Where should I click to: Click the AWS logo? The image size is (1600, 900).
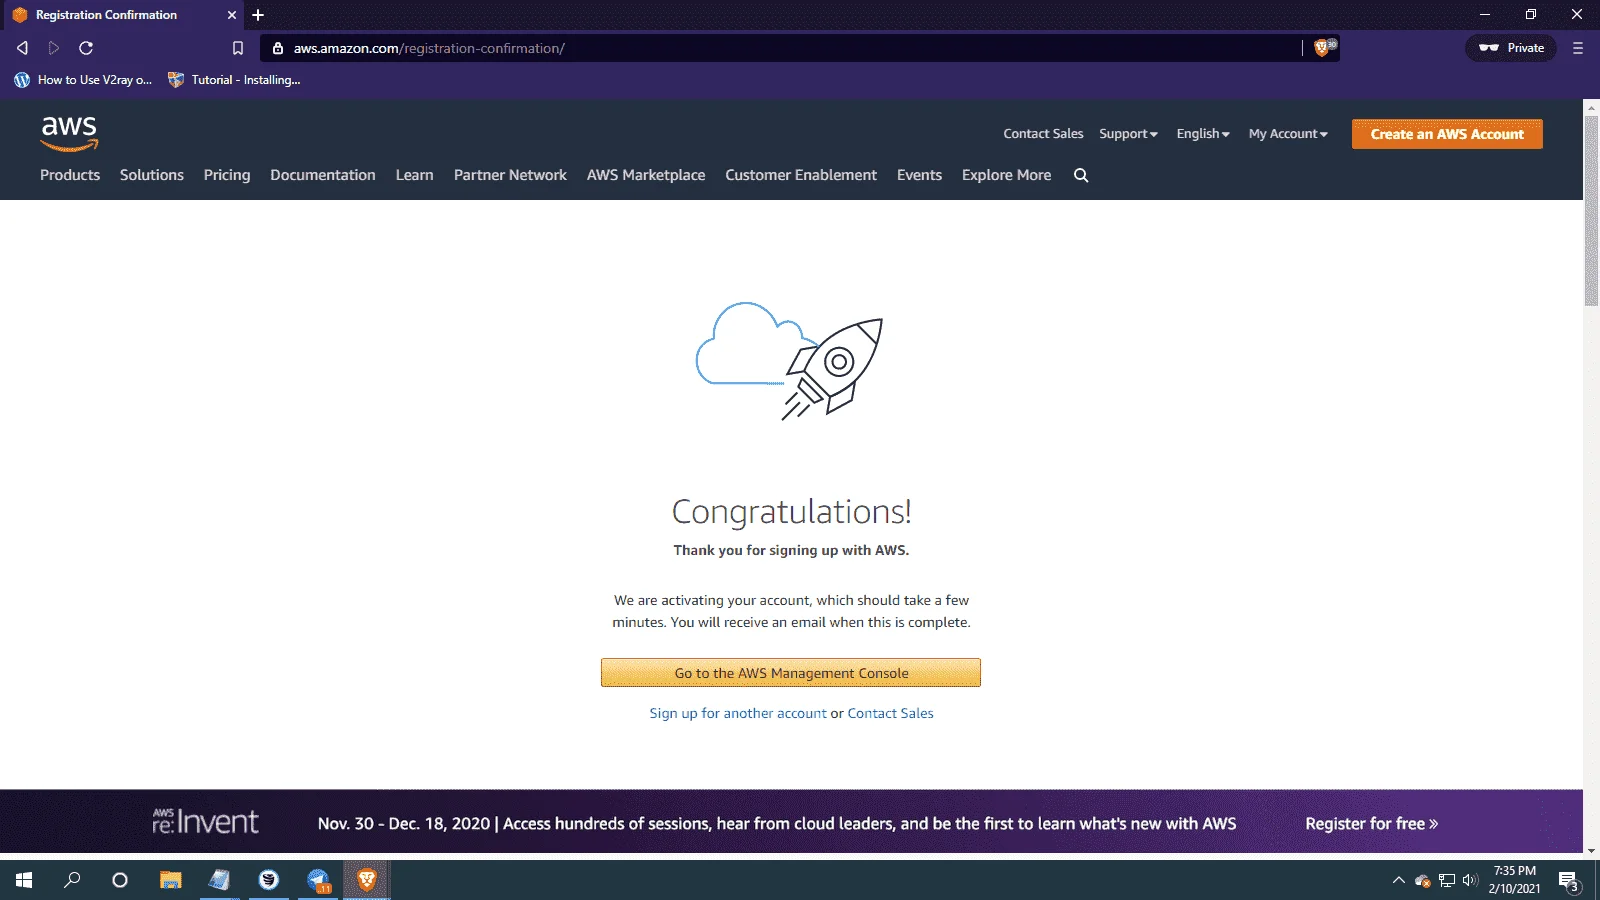pyautogui.click(x=69, y=133)
